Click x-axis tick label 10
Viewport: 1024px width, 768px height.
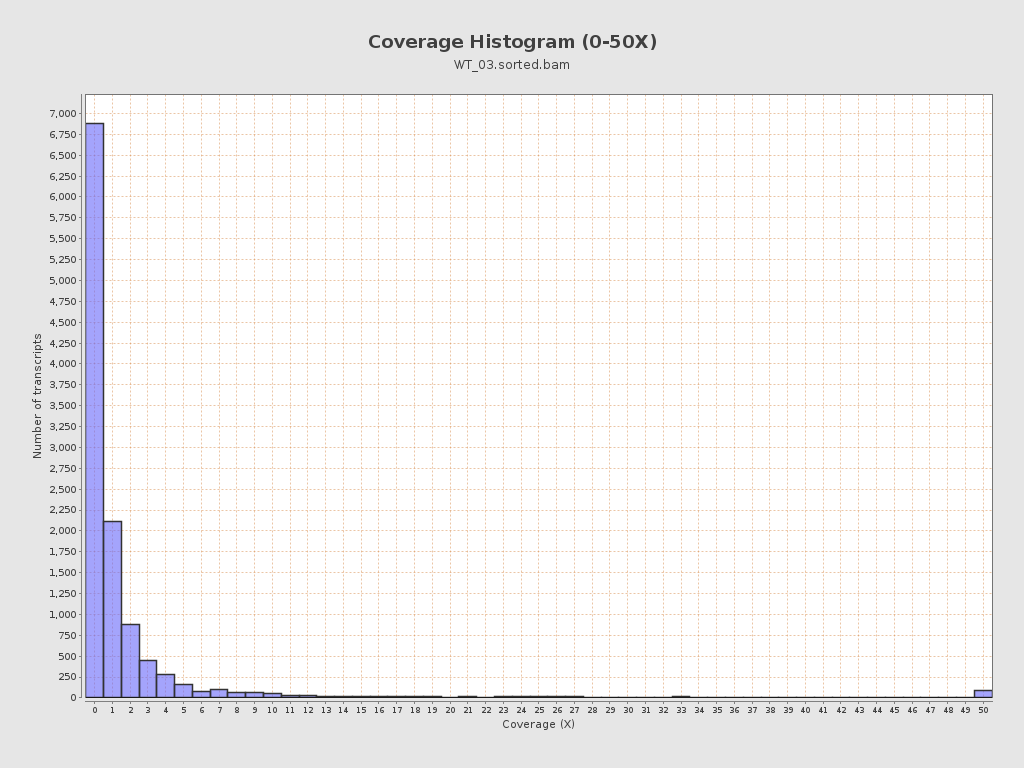(x=272, y=710)
